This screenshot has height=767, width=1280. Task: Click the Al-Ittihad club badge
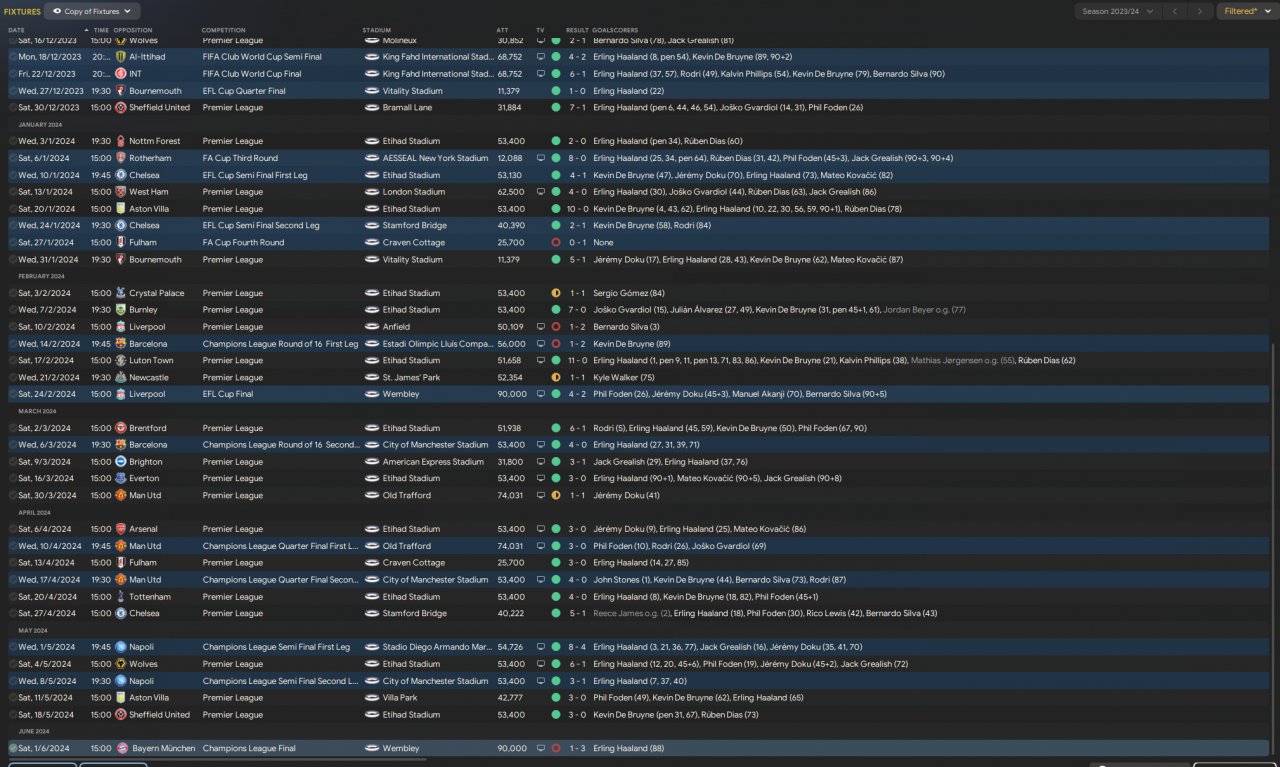tap(120, 57)
